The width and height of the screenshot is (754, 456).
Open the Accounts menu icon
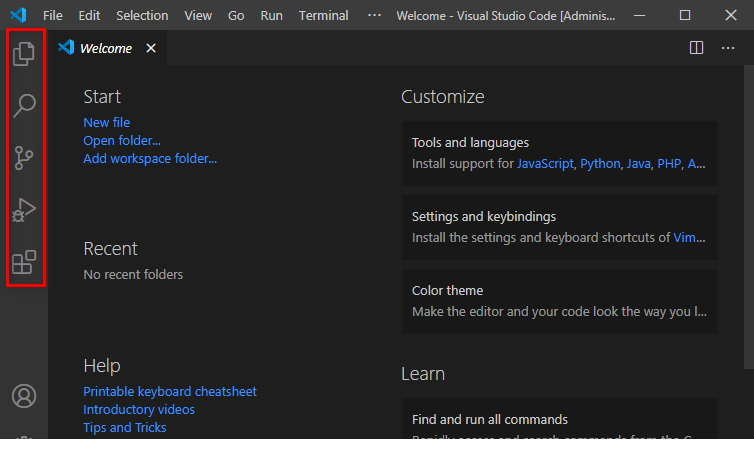[x=24, y=396]
